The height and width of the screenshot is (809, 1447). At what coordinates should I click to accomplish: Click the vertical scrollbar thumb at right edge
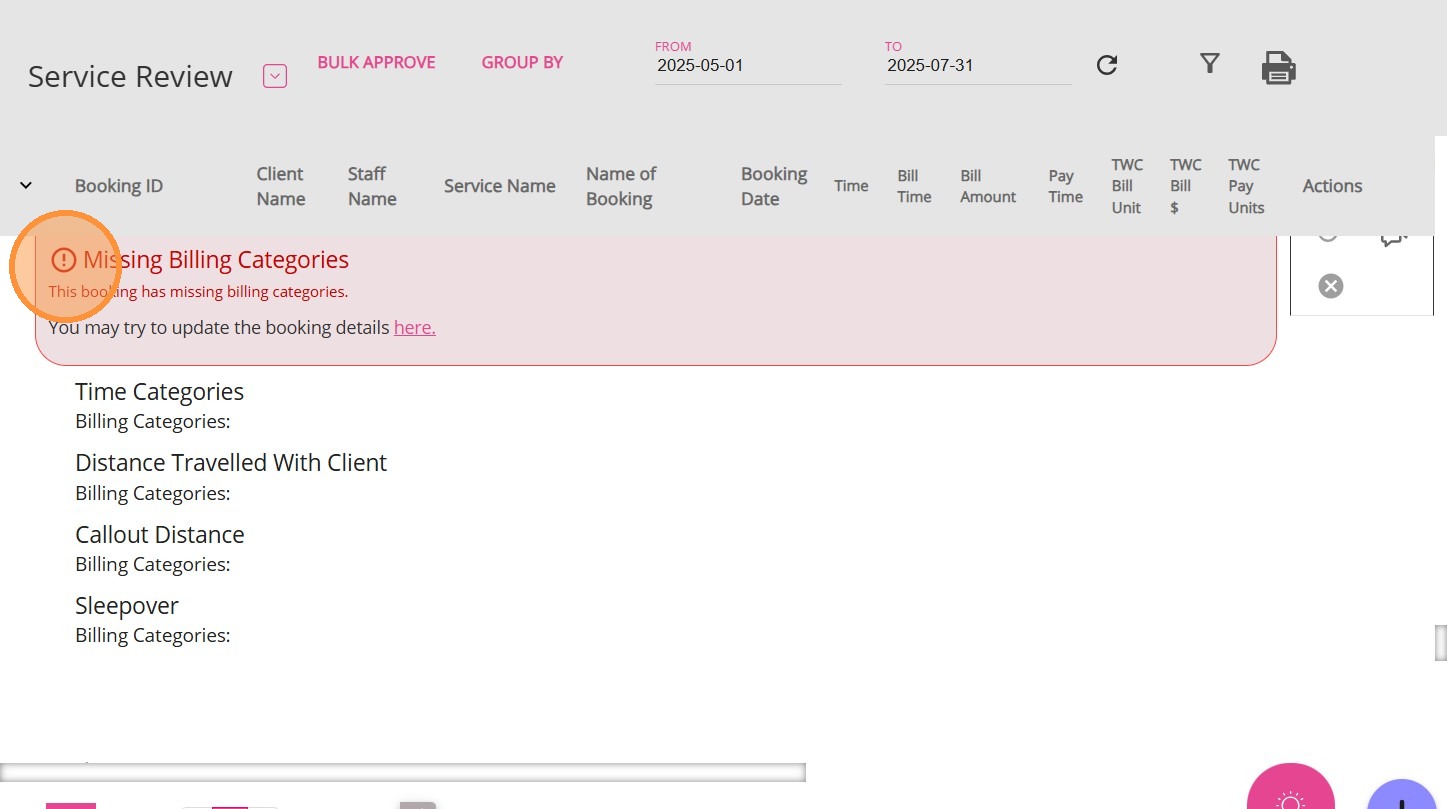pos(1441,643)
